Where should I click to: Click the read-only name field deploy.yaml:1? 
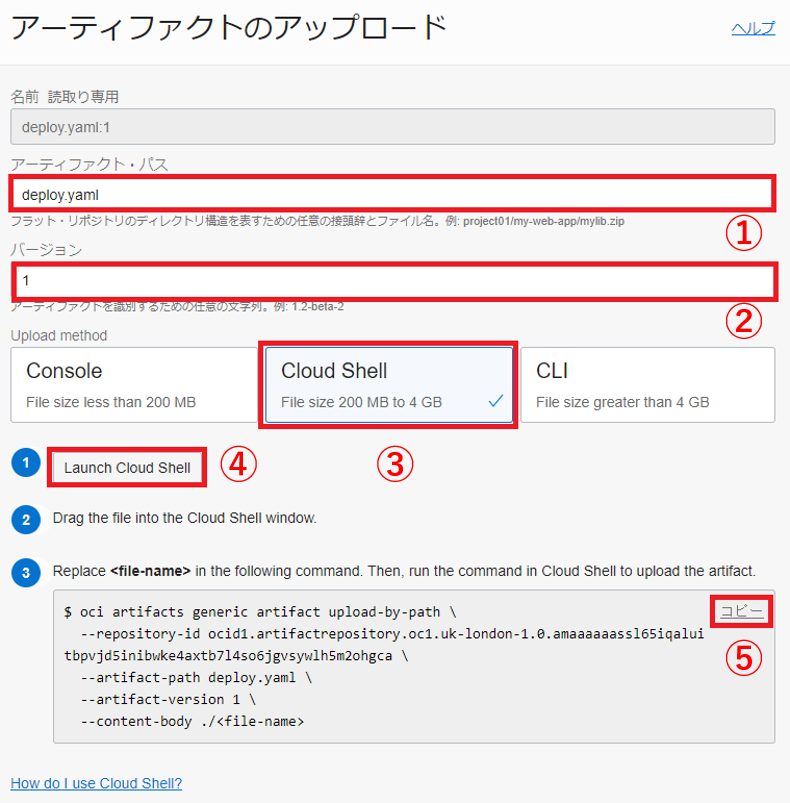coord(392,128)
